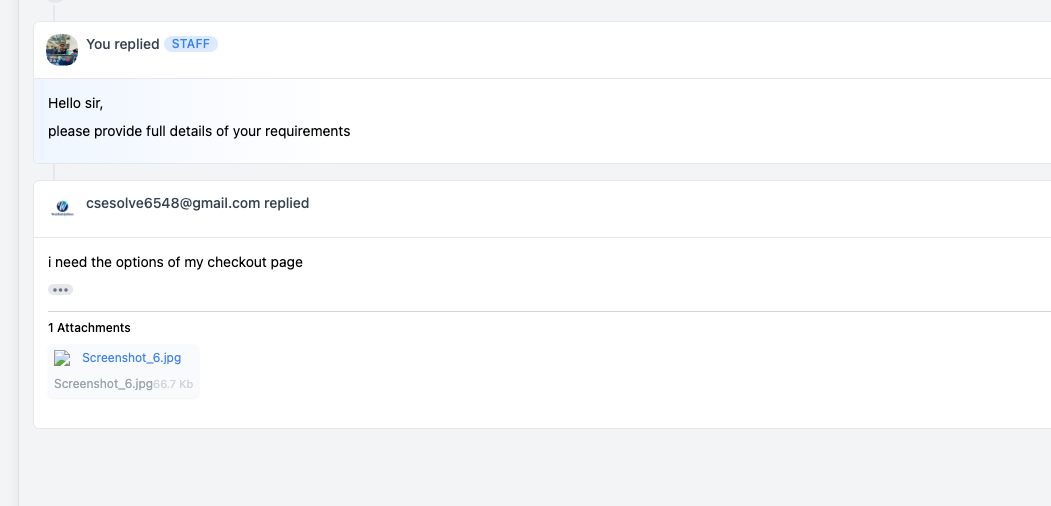This screenshot has width=1051, height=506.
Task: Open the blue Screenshot_6.jpg link
Action: point(131,358)
